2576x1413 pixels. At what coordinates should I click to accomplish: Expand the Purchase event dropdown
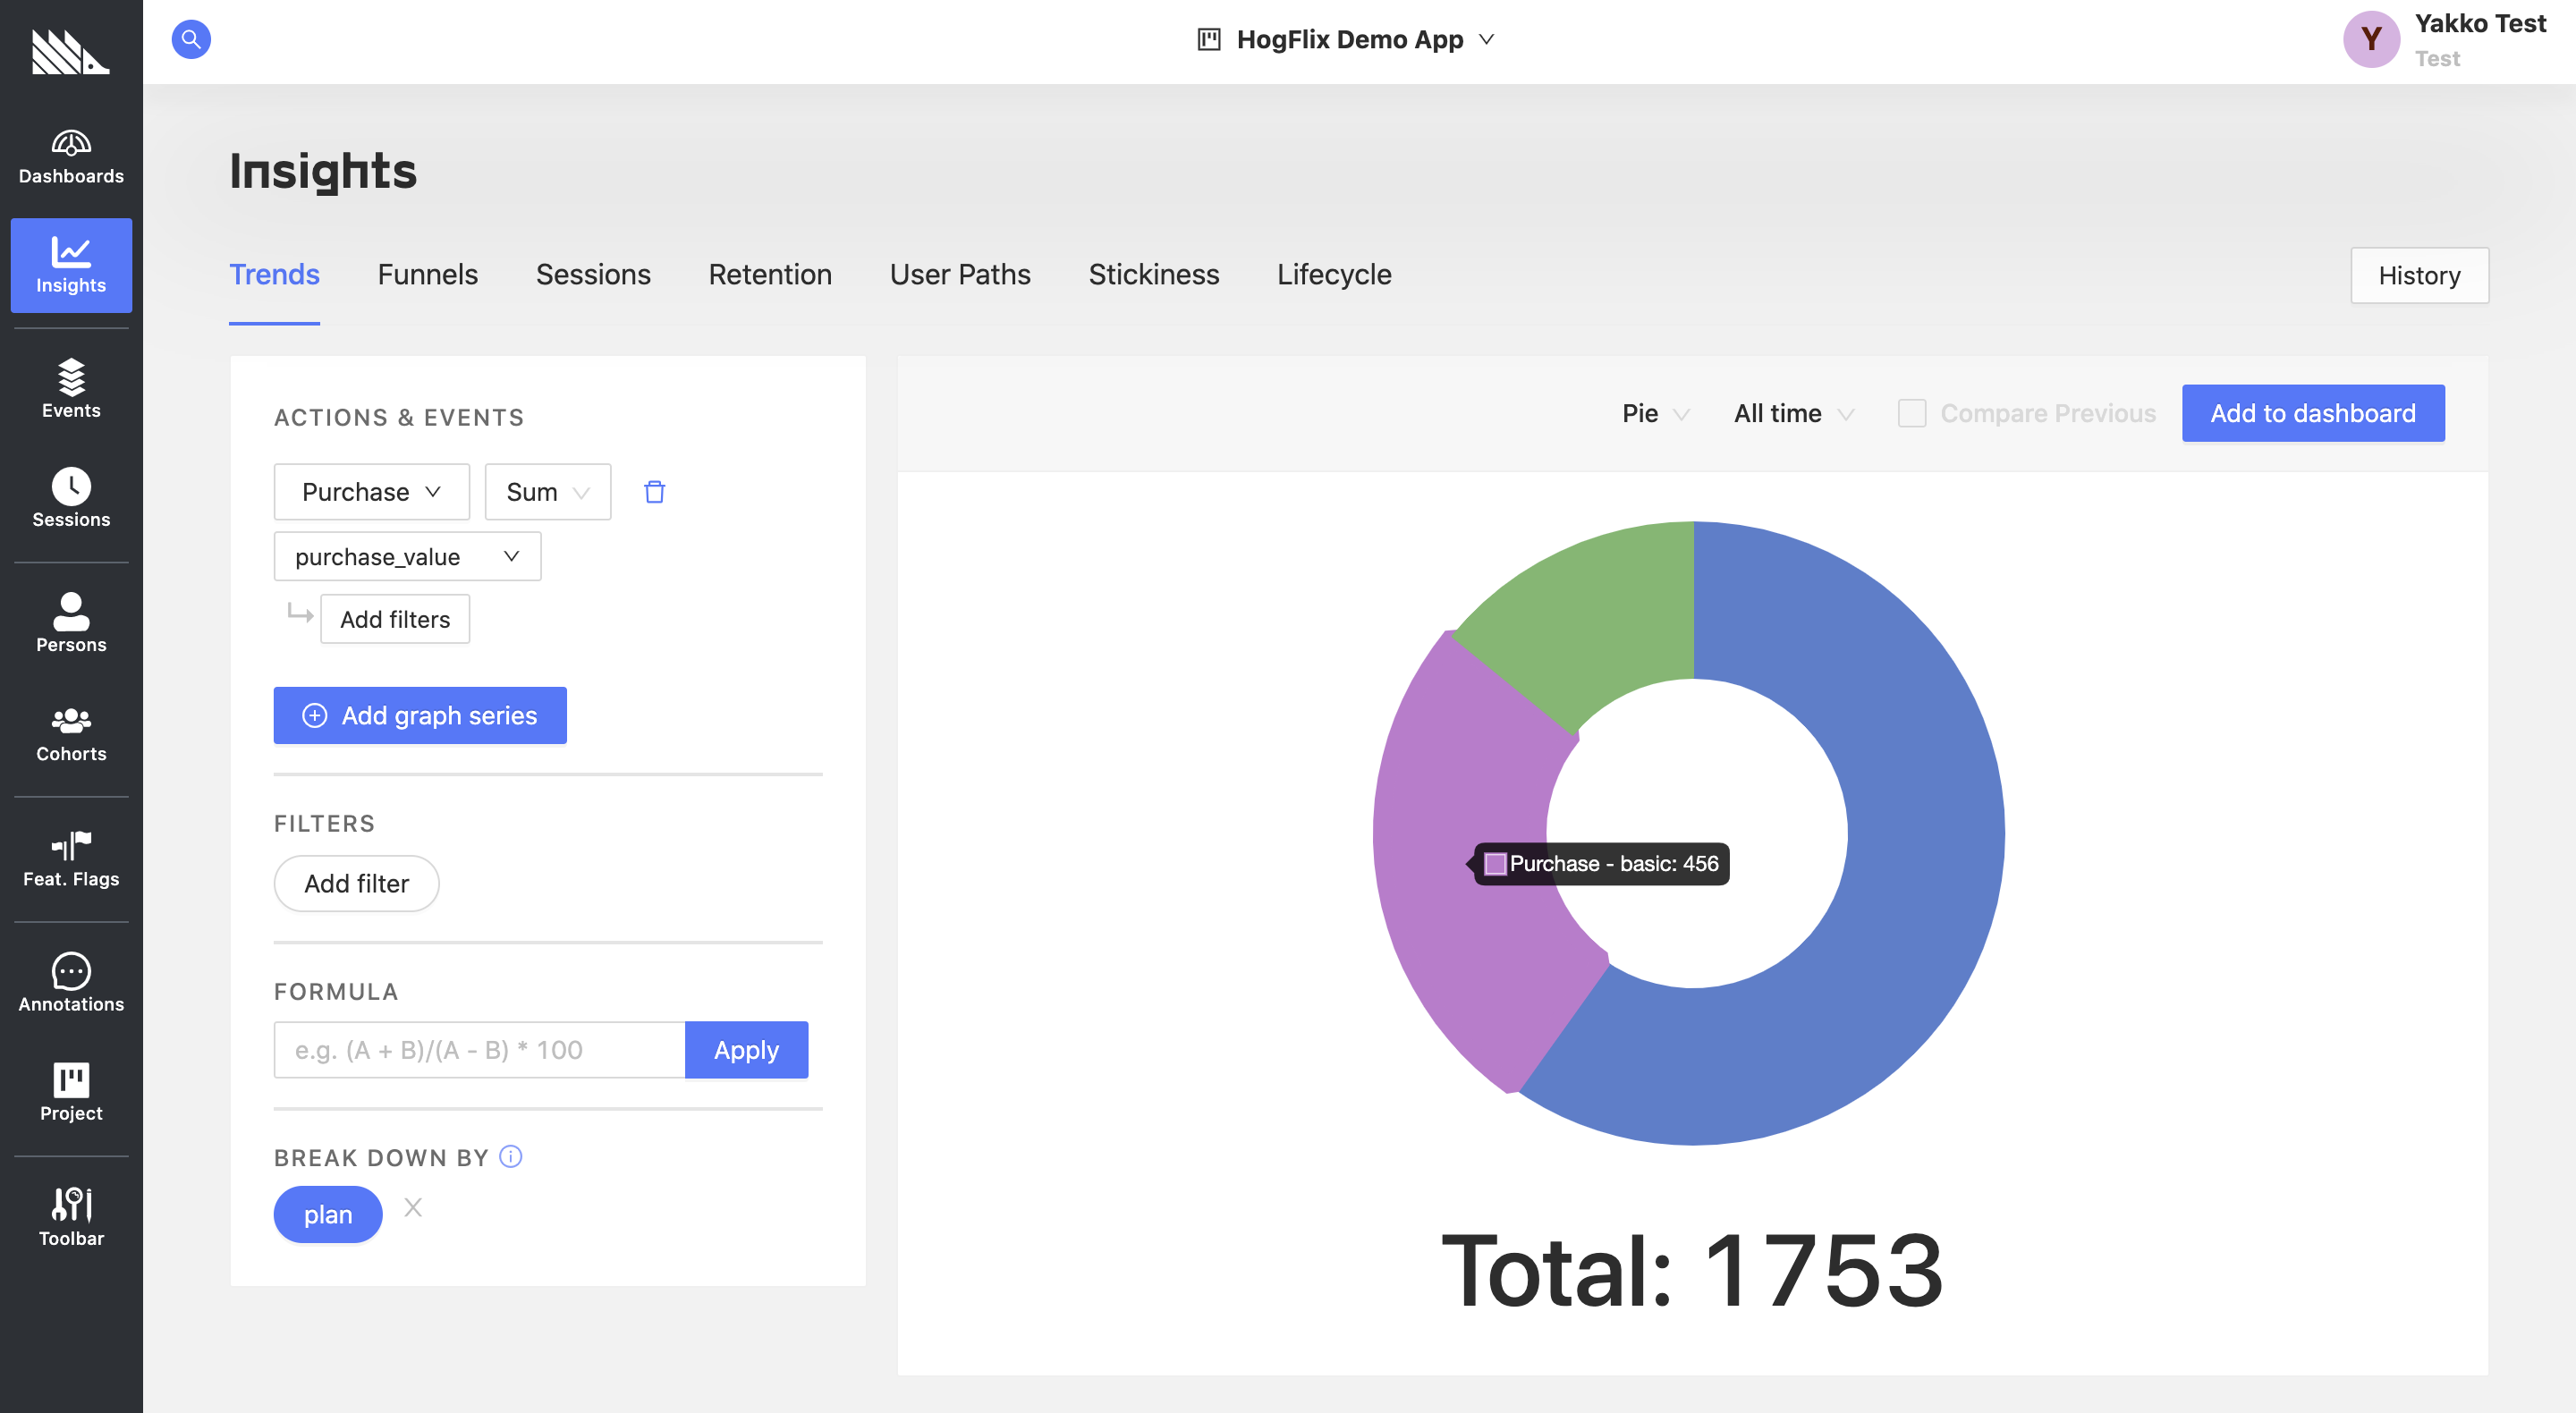click(371, 491)
